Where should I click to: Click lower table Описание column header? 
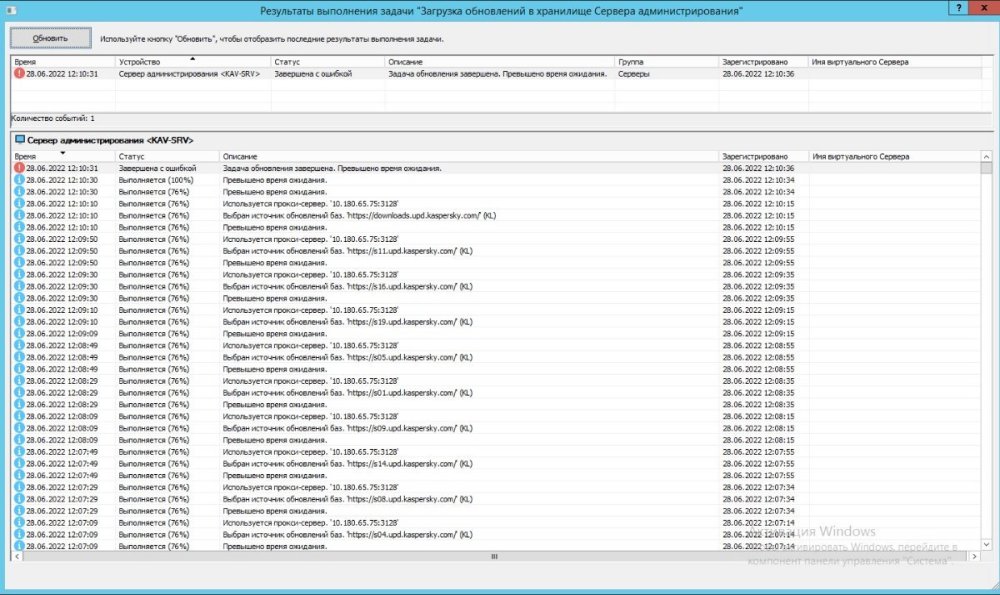[x=469, y=156]
